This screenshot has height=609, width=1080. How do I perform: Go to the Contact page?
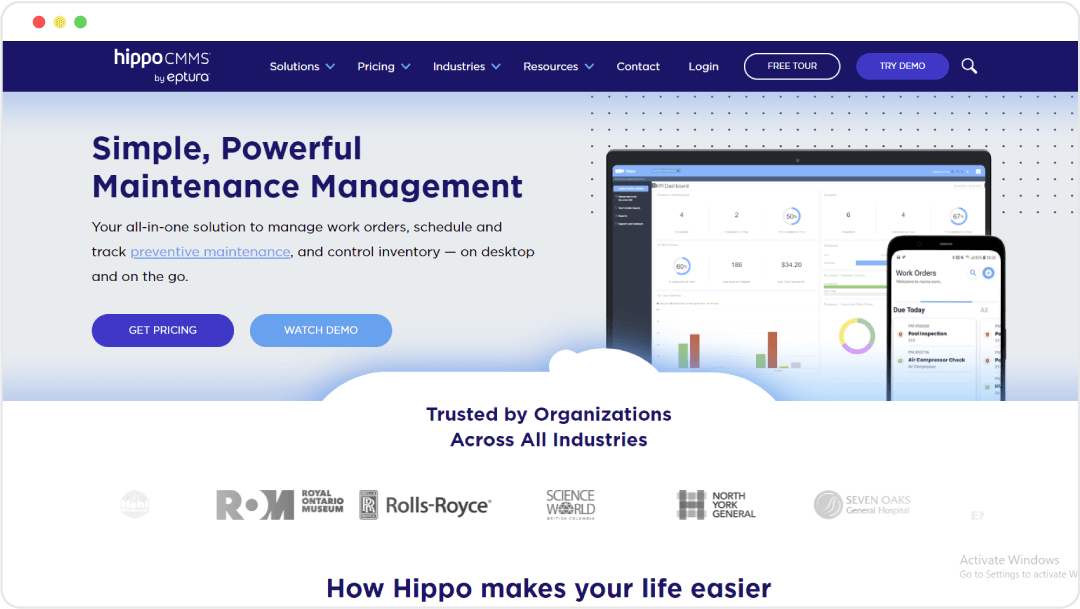pos(638,67)
